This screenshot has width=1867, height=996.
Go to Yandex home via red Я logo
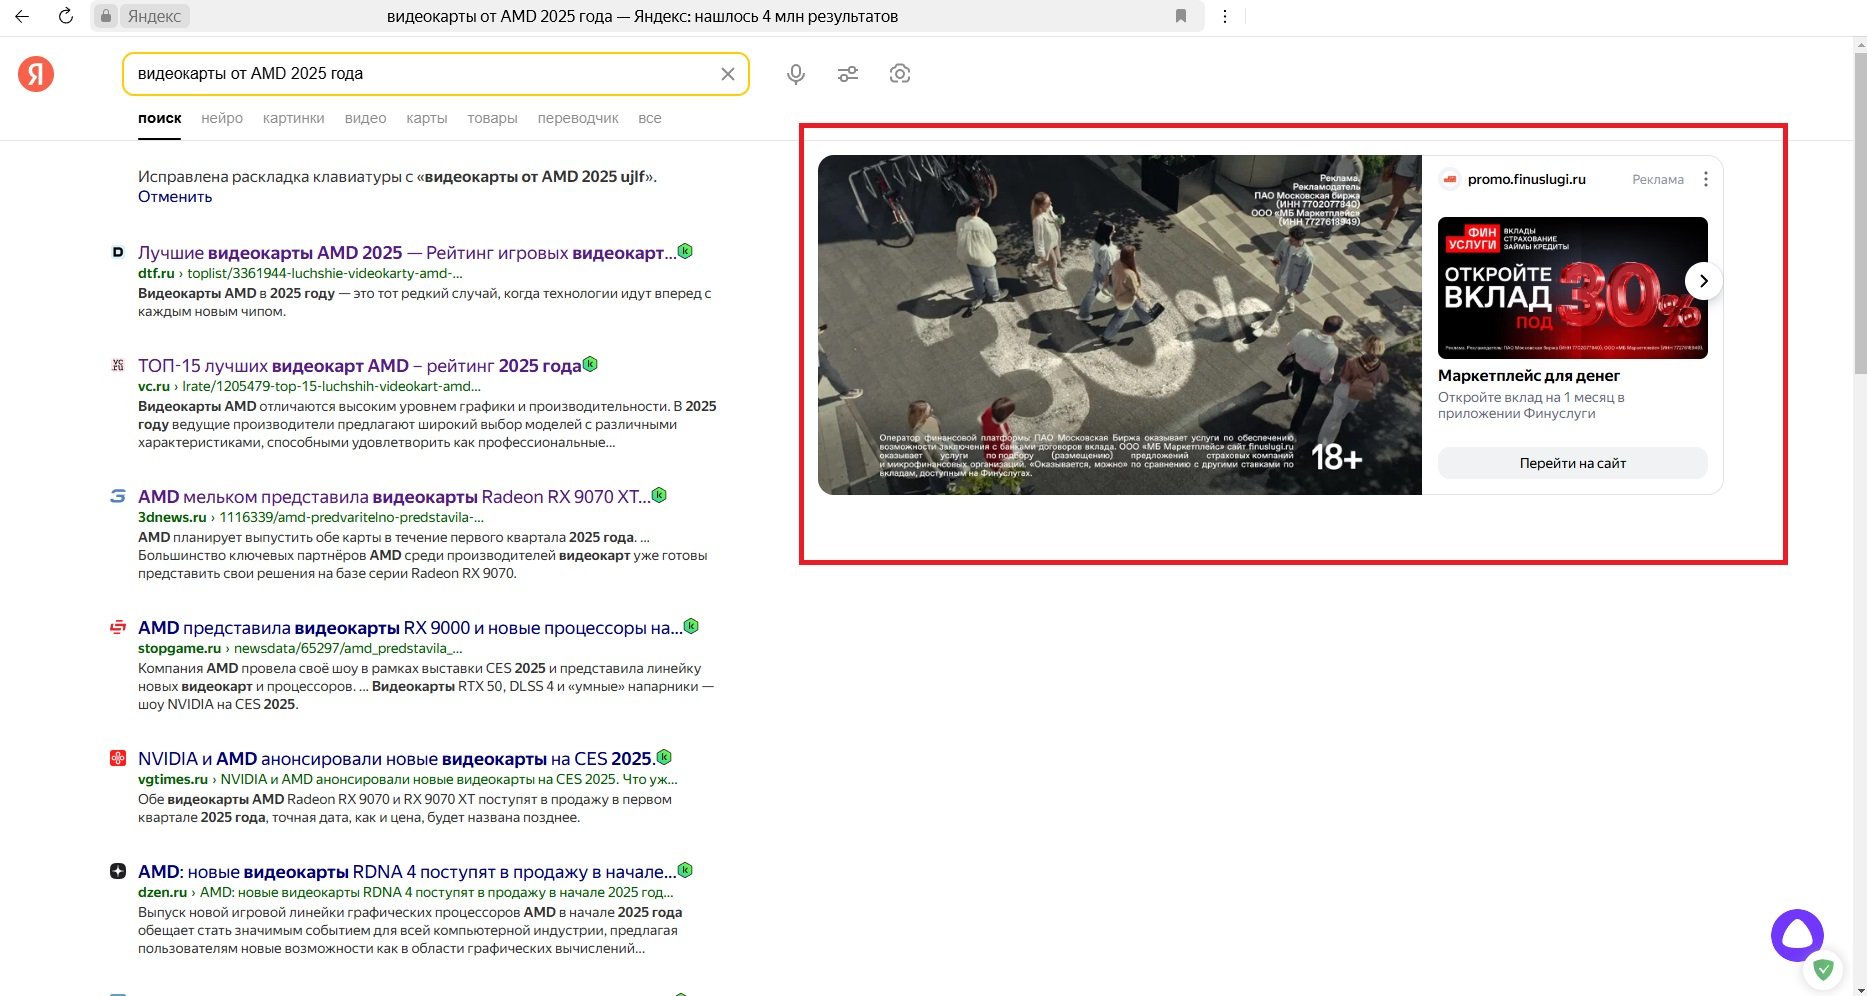pyautogui.click(x=36, y=74)
